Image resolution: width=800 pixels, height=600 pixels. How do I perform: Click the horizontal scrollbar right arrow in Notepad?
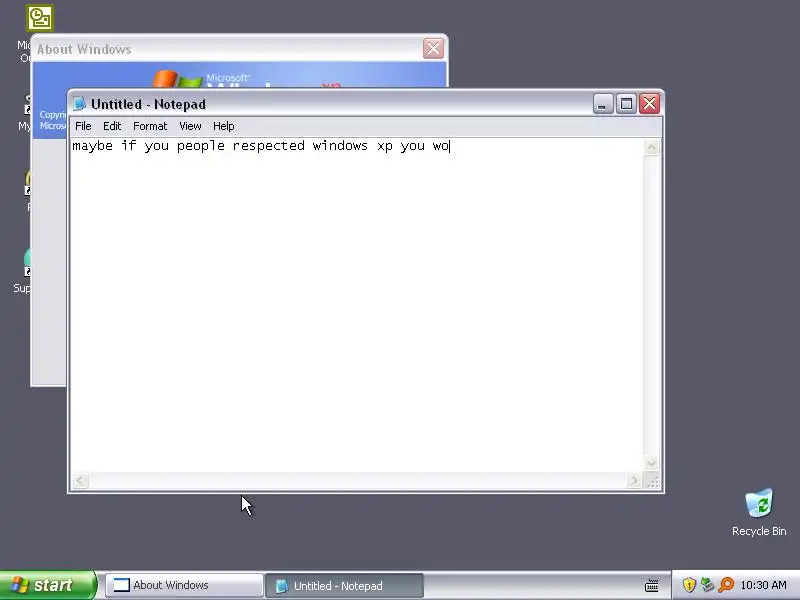click(x=634, y=480)
